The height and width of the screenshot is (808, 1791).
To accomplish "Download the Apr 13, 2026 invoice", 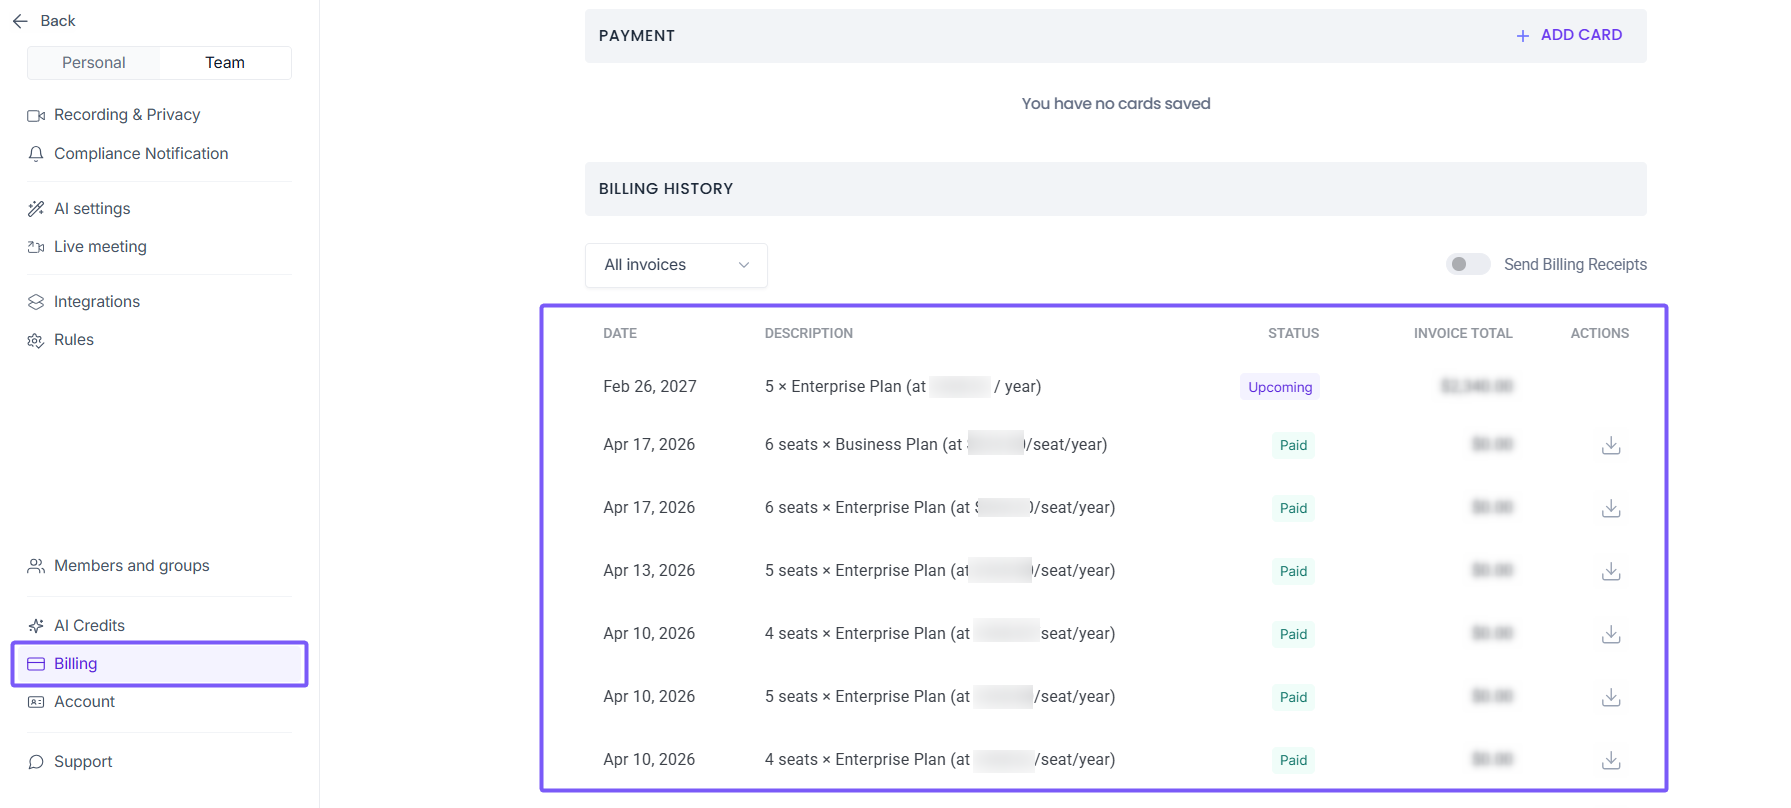I will (x=1610, y=571).
